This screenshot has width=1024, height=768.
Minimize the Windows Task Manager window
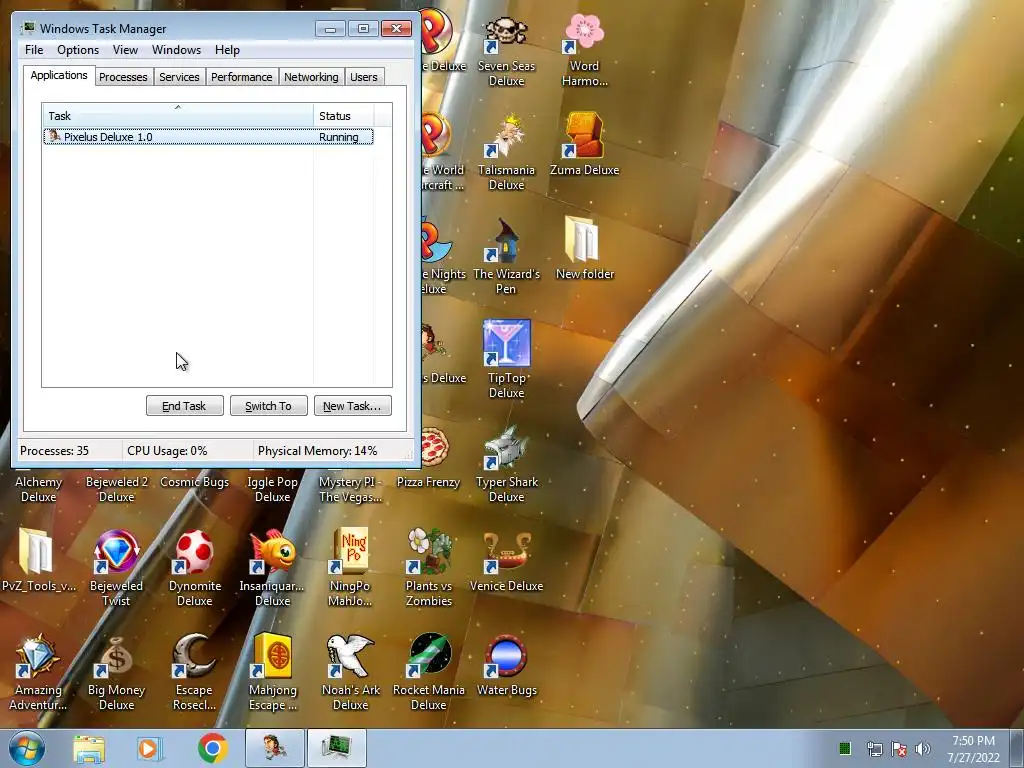[330, 29]
